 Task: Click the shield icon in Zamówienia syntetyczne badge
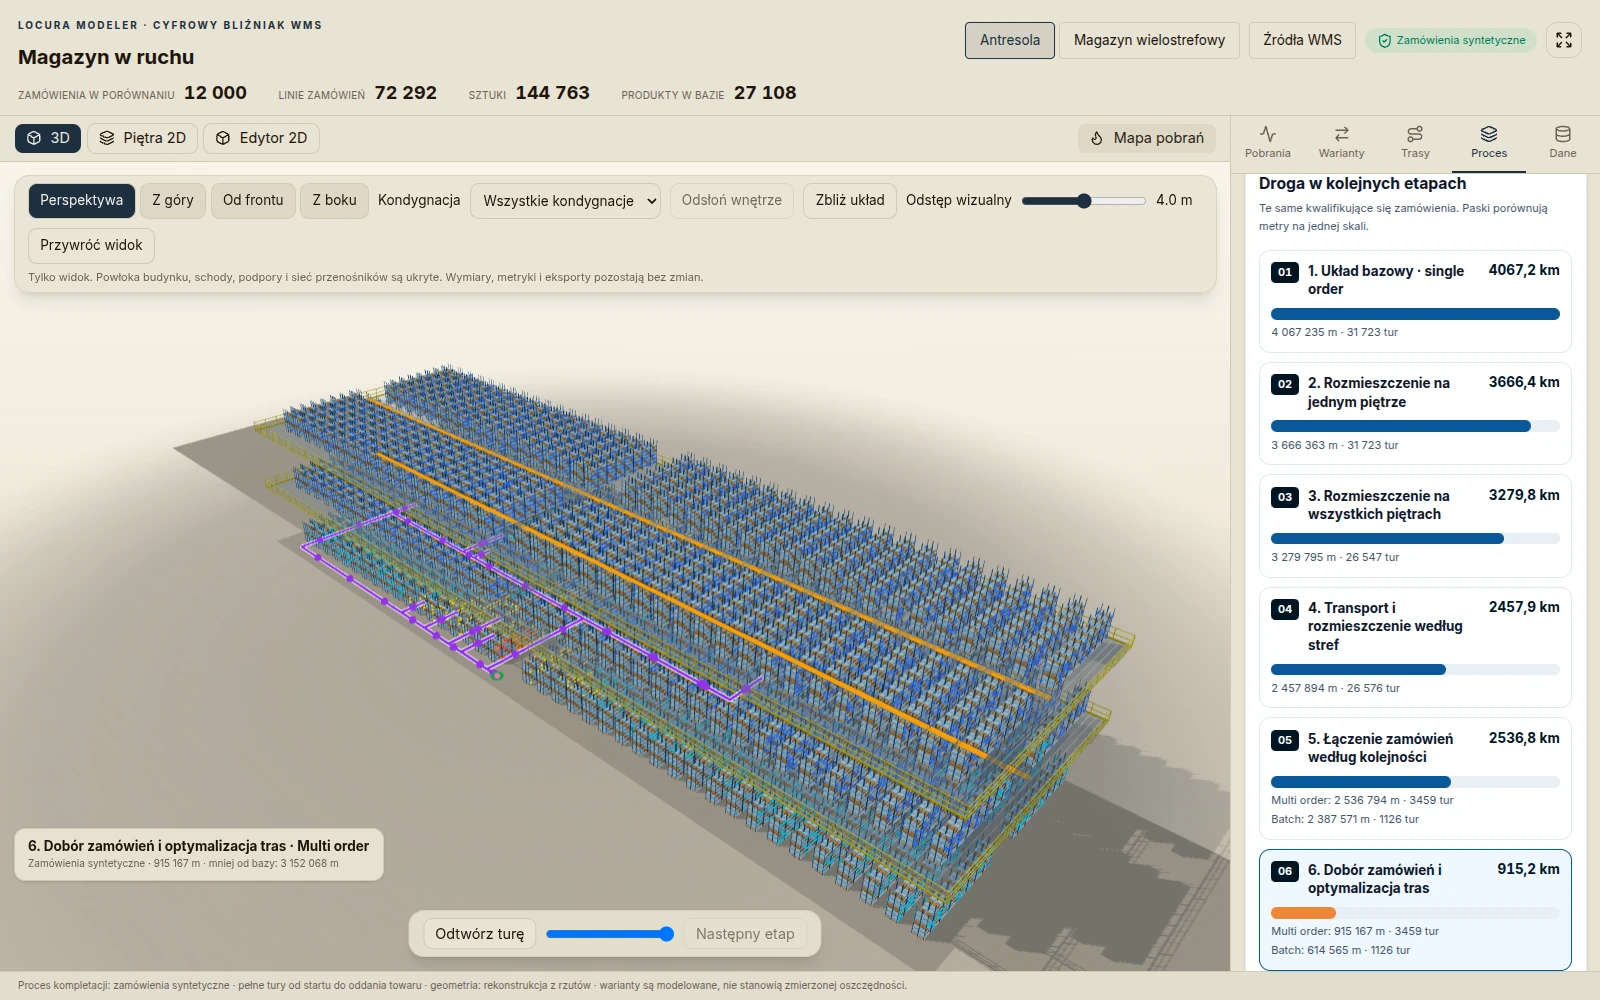tap(1385, 41)
